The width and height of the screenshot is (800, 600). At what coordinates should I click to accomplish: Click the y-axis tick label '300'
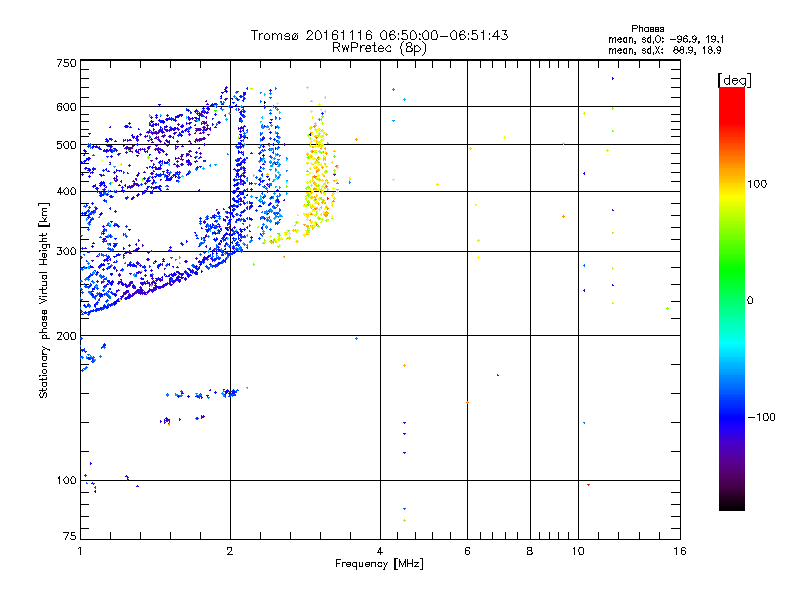pos(66,252)
